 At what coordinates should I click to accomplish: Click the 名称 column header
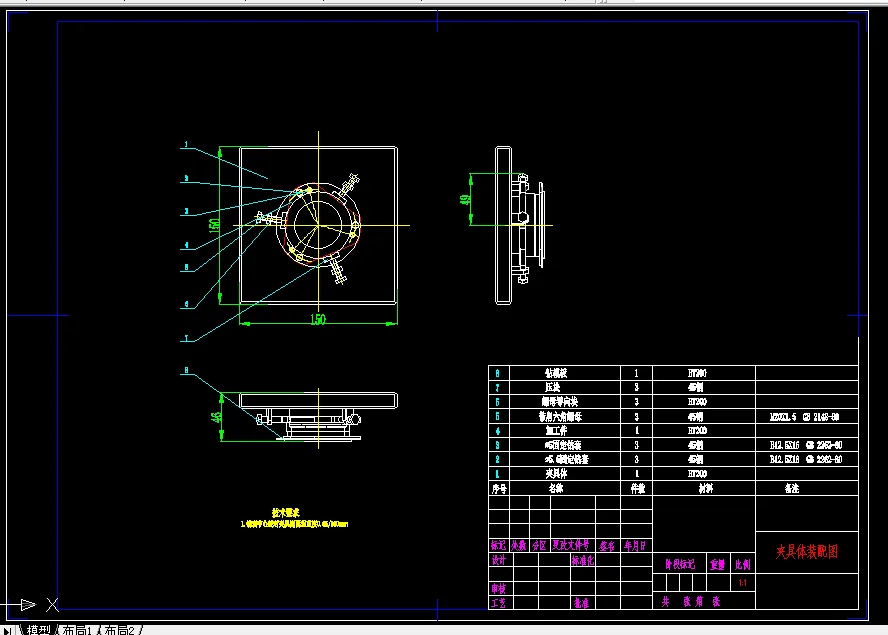[556, 488]
